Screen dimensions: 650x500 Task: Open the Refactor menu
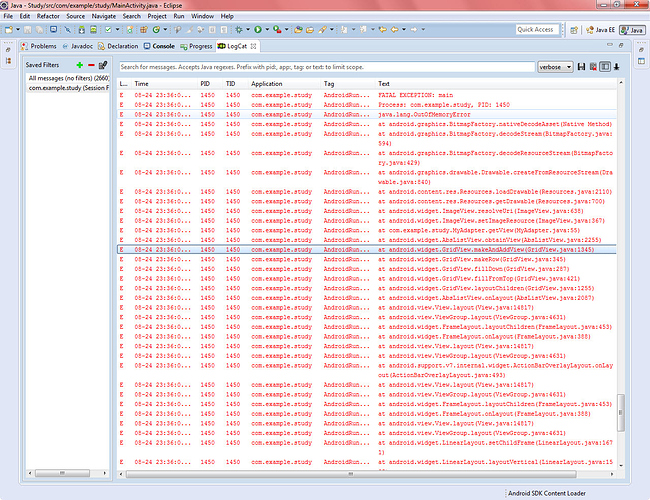pos(47,16)
